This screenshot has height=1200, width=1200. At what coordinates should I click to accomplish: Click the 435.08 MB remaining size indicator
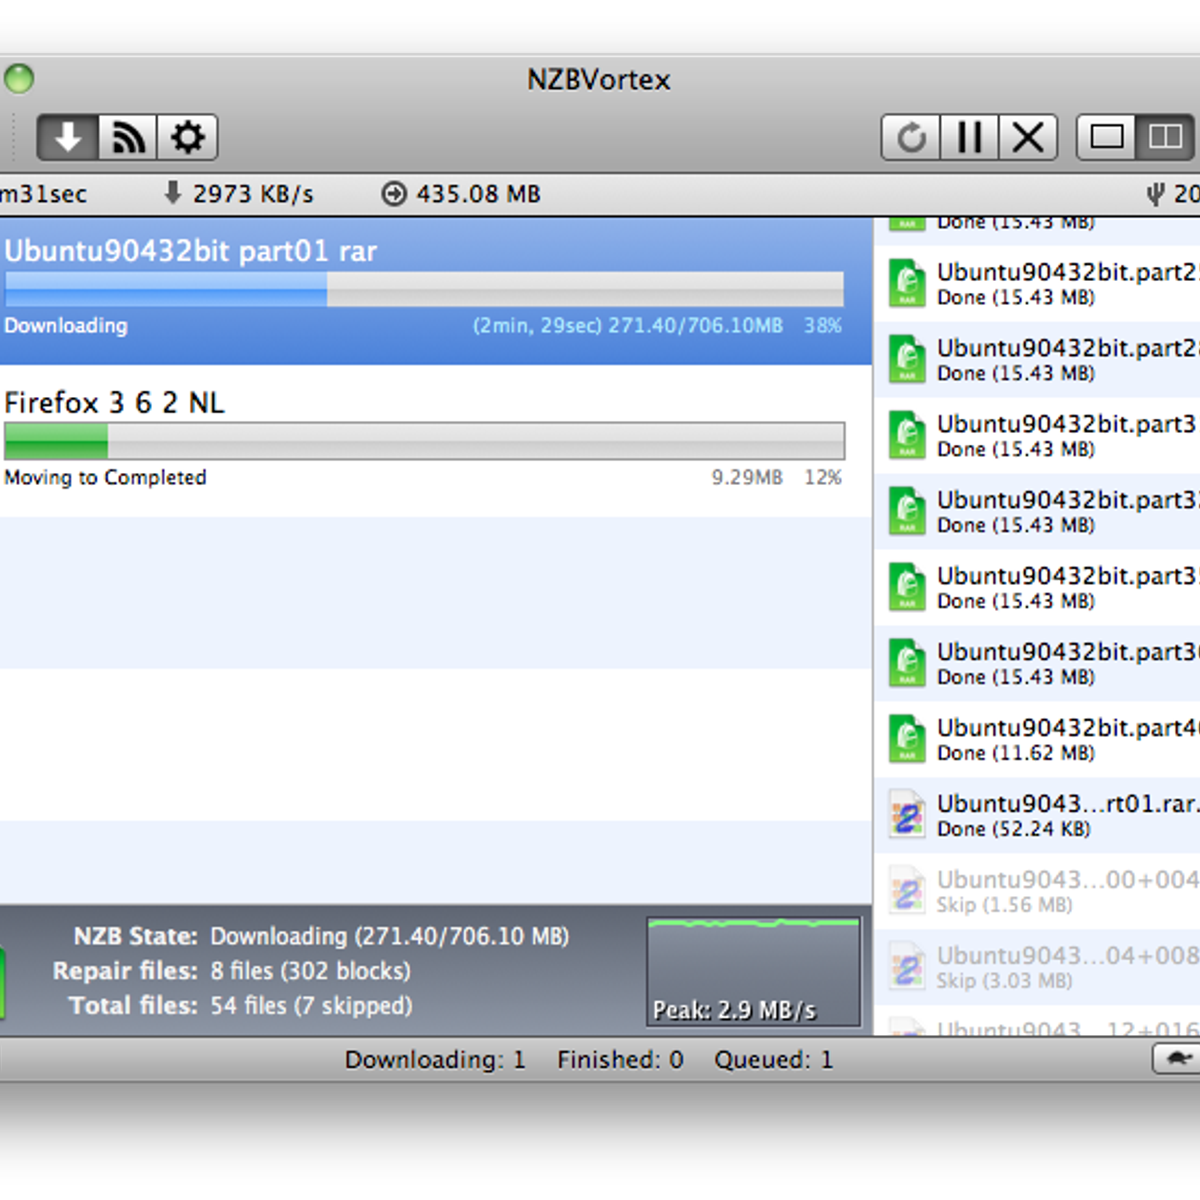coord(463,194)
